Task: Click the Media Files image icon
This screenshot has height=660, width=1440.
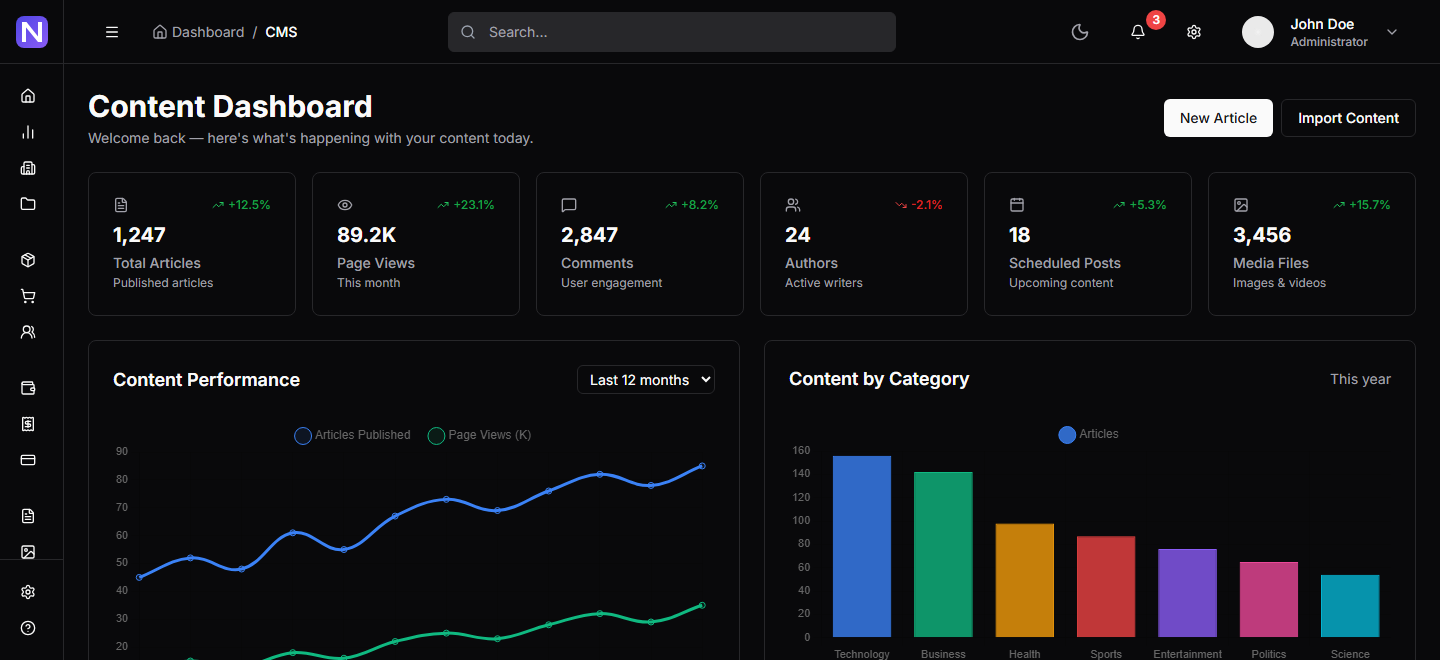Action: (x=1241, y=205)
